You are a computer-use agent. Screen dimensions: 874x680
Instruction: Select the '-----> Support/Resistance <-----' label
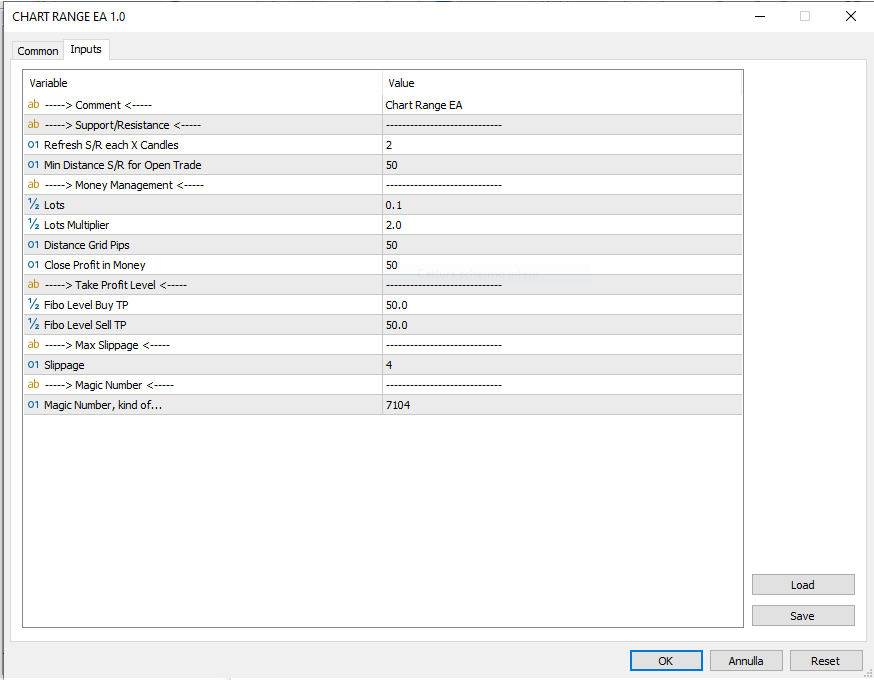pyautogui.click(x=123, y=125)
